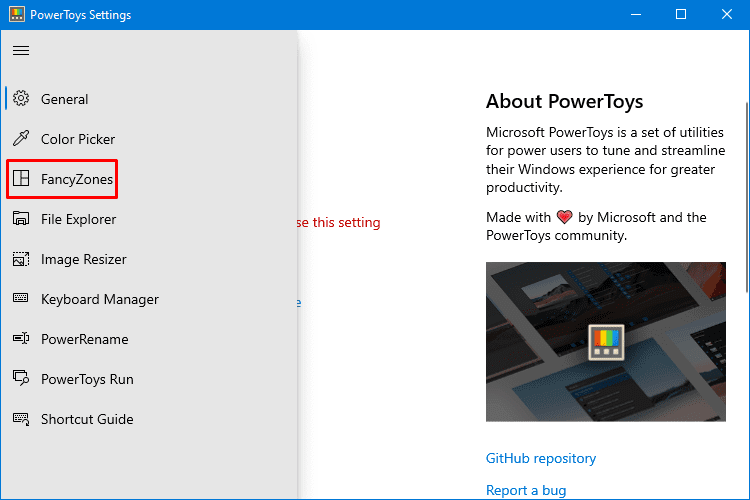Click the PowerToys promotional image
Viewport: 750px width, 500px height.
[606, 342]
